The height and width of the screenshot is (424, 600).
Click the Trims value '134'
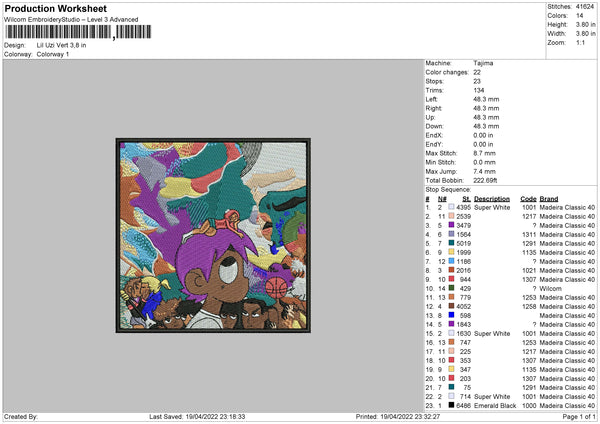[479, 90]
